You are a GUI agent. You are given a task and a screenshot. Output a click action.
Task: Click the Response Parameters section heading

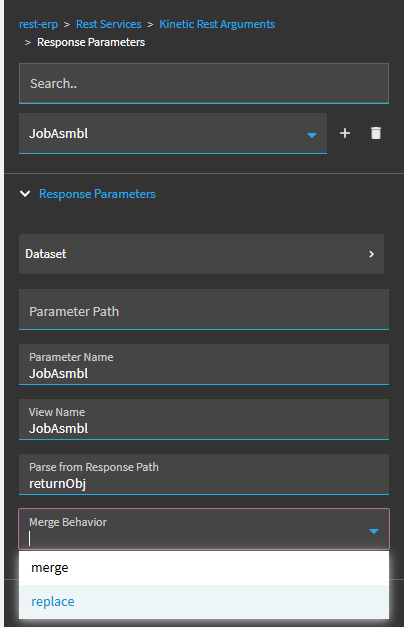97,194
